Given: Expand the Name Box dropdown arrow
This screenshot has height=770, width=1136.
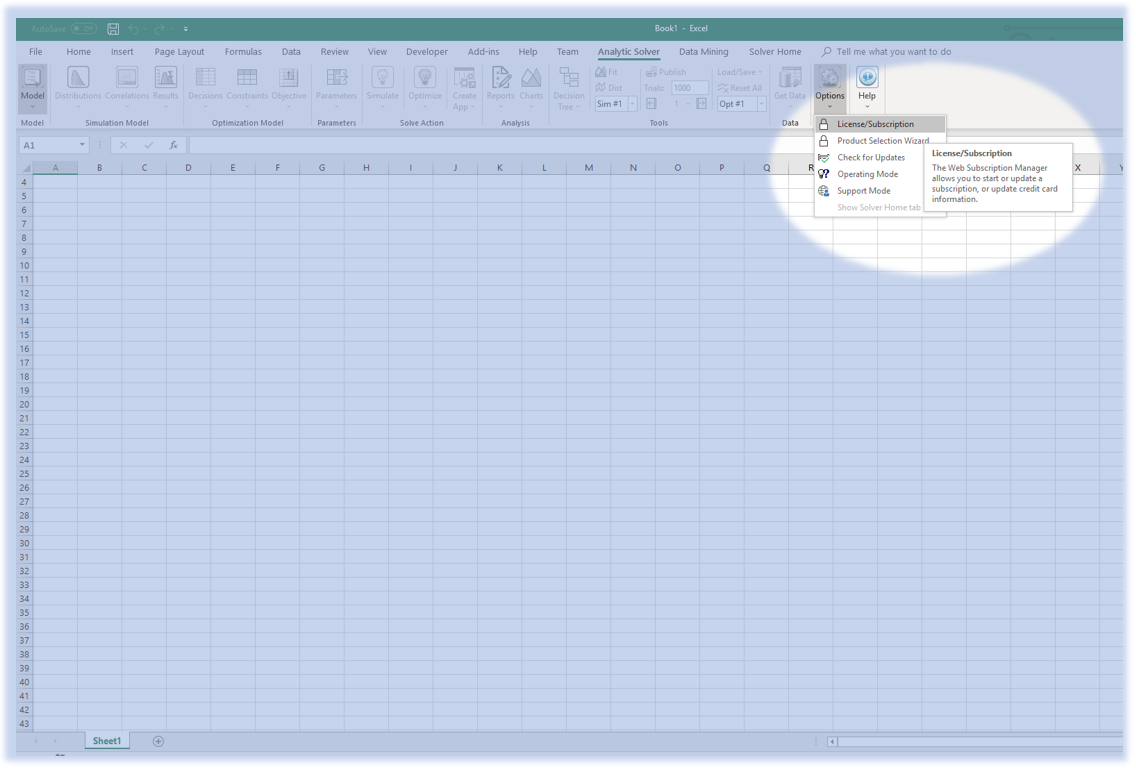Looking at the screenshot, I should [x=82, y=145].
